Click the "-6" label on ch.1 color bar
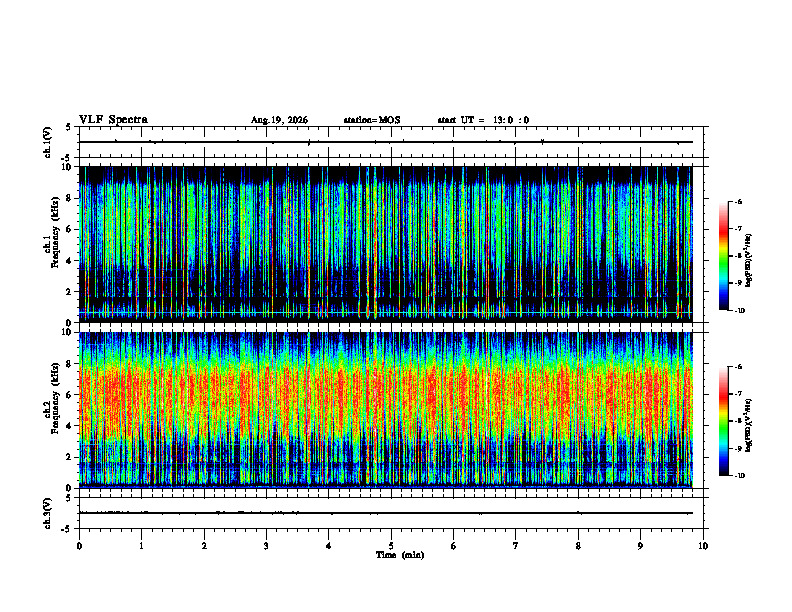Image resolution: width=792 pixels, height=612 pixels. [x=738, y=201]
